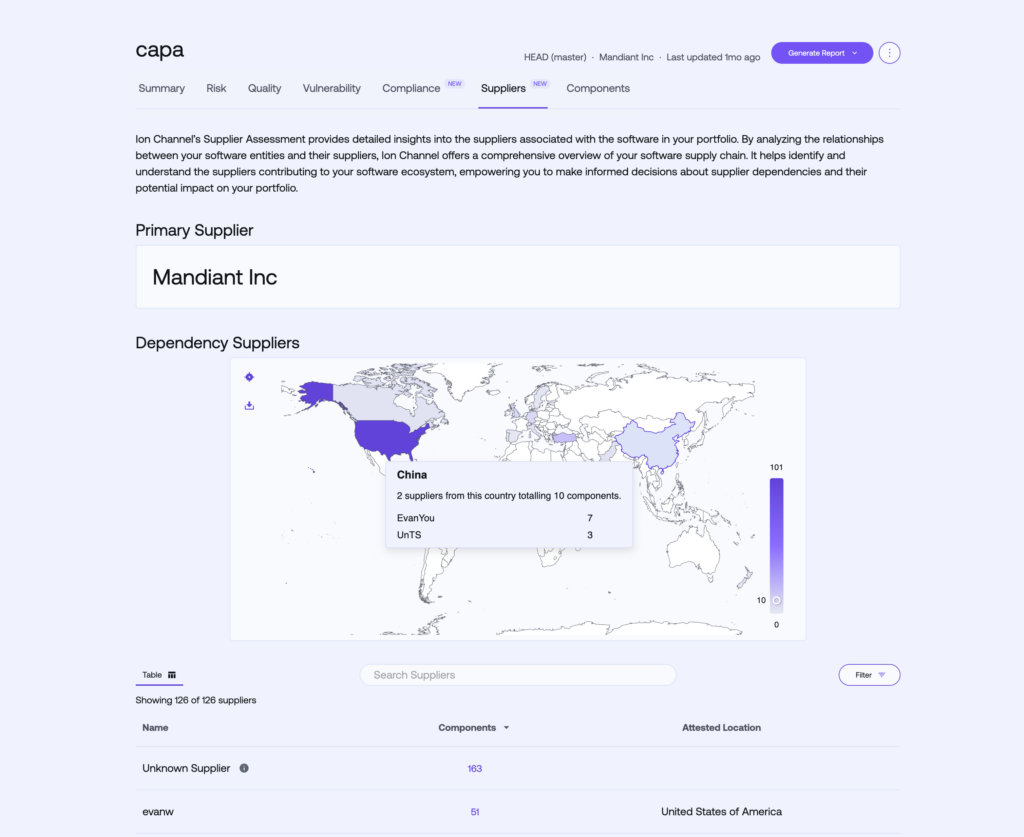Click the info icon beside Unknown Supplier
The image size is (1024, 837).
(x=244, y=768)
